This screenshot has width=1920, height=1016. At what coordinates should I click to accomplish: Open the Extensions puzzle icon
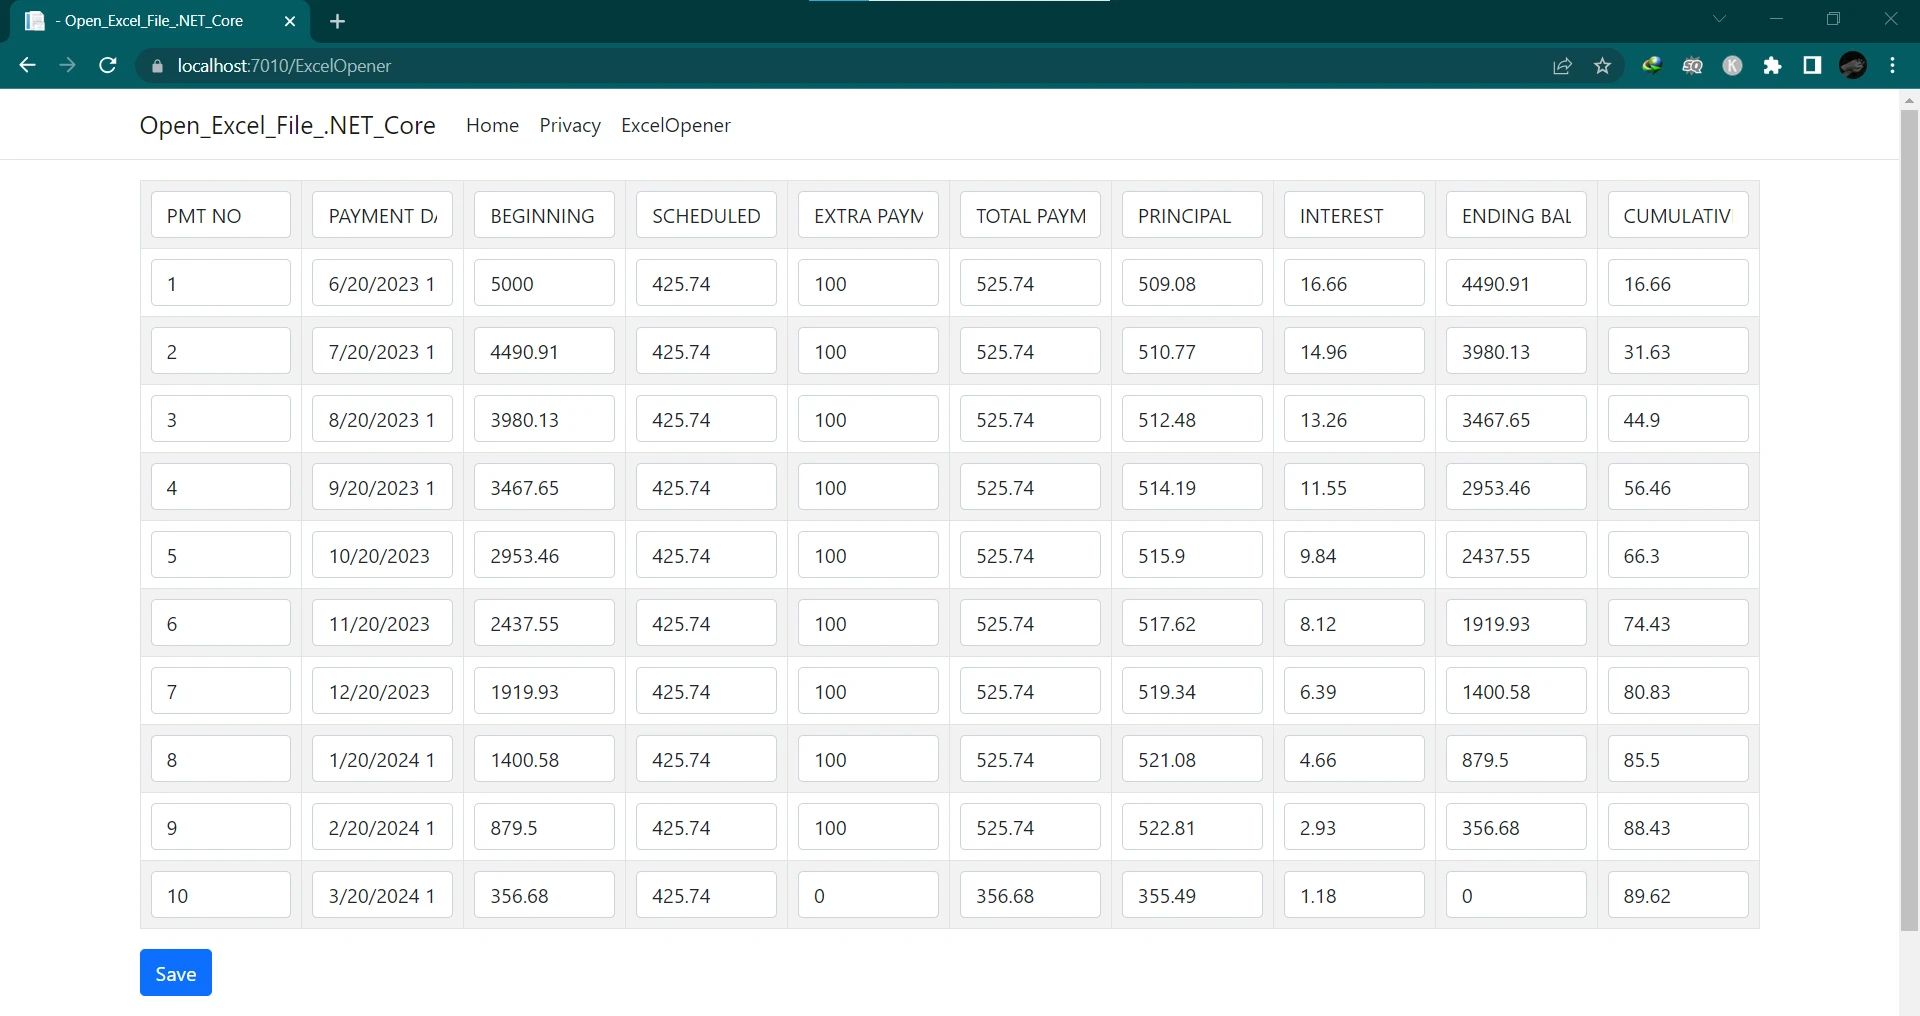(1772, 66)
